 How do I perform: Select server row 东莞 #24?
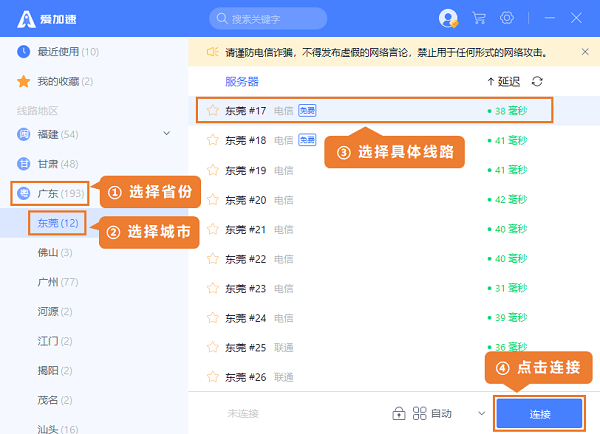pyautogui.click(x=394, y=318)
